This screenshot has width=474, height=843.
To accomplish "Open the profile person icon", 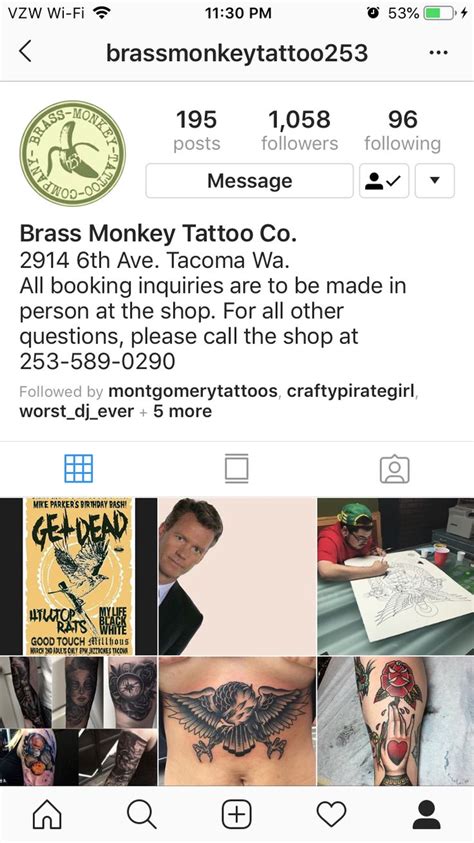I will (x=427, y=814).
